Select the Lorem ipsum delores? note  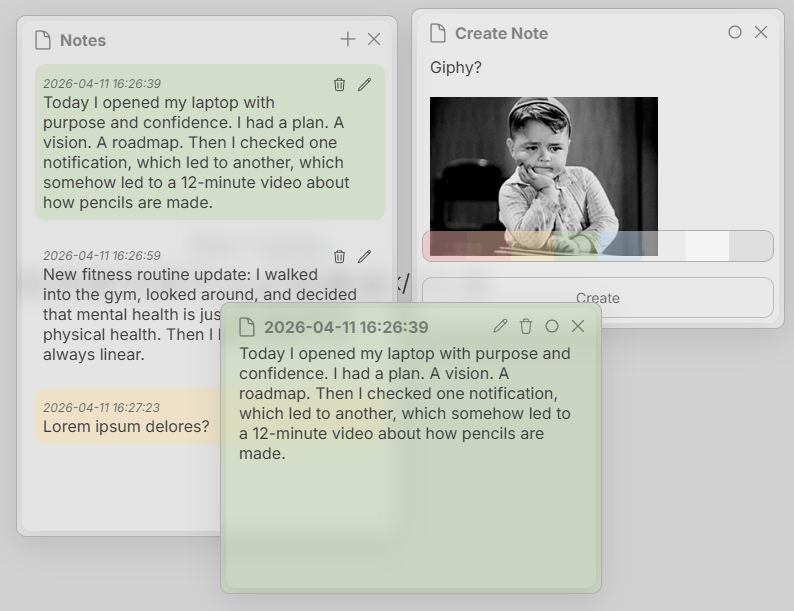coord(127,416)
